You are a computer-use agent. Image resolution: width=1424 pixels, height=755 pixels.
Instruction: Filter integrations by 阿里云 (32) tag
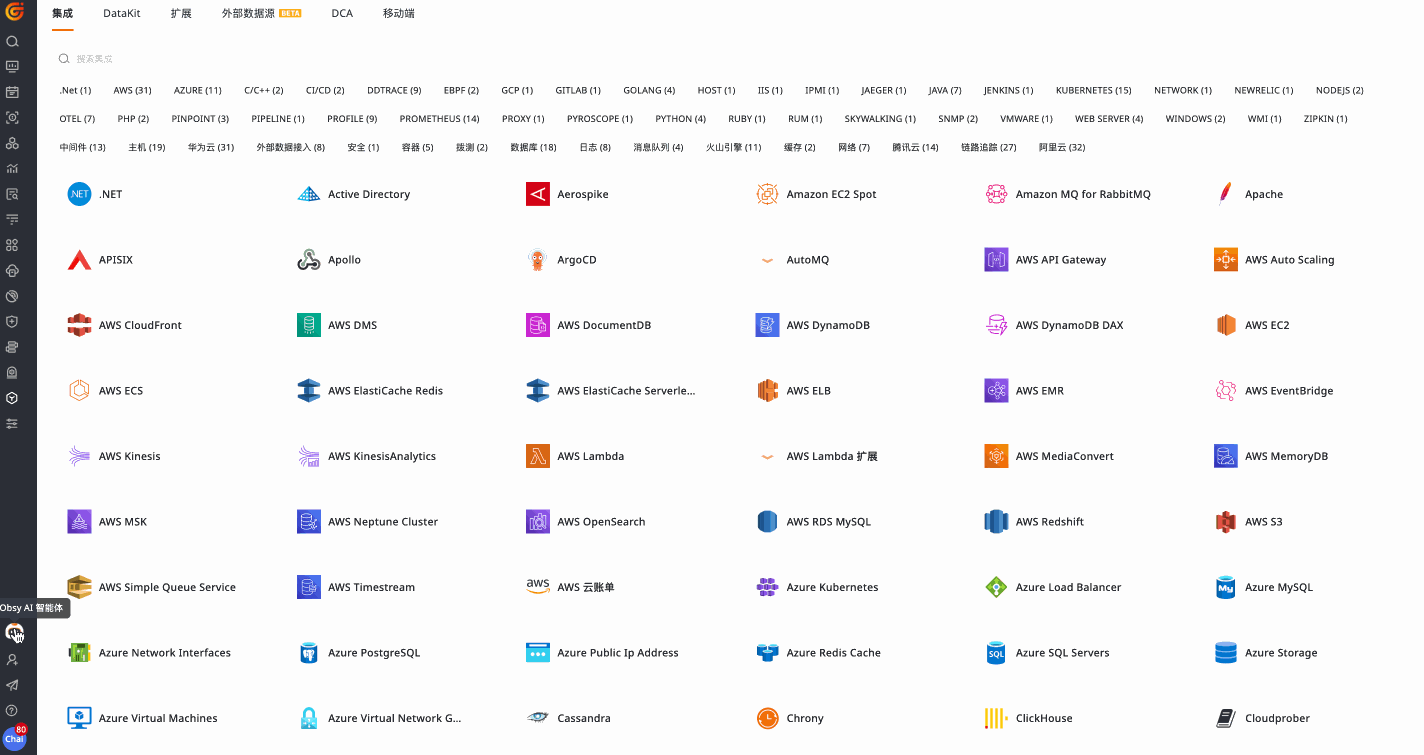click(1061, 147)
